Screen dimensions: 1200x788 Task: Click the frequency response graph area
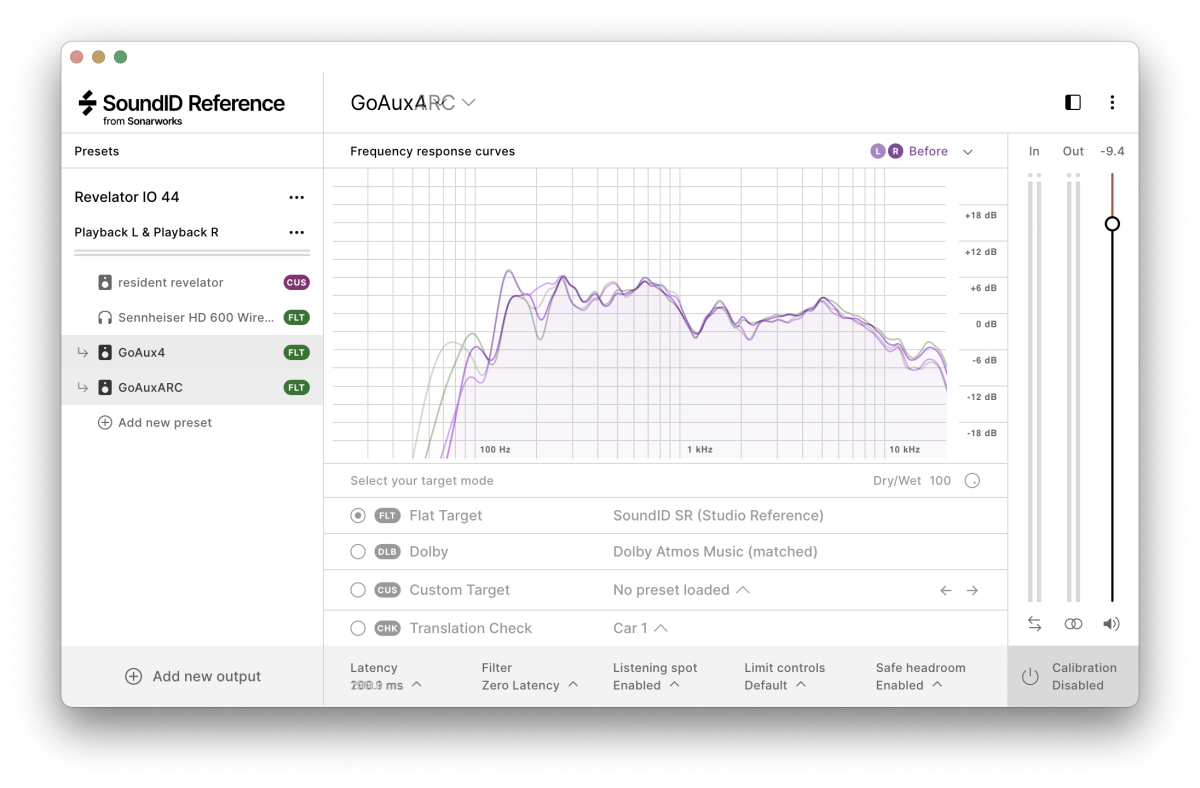[640, 313]
